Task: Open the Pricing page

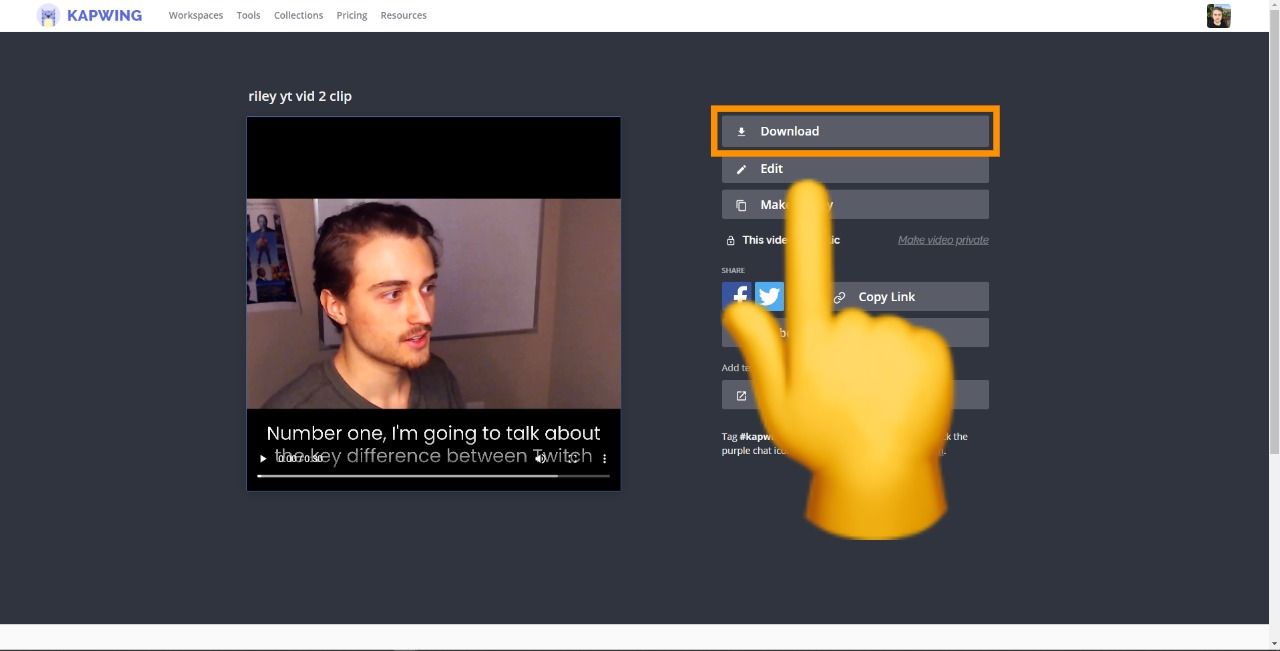Action: (351, 16)
